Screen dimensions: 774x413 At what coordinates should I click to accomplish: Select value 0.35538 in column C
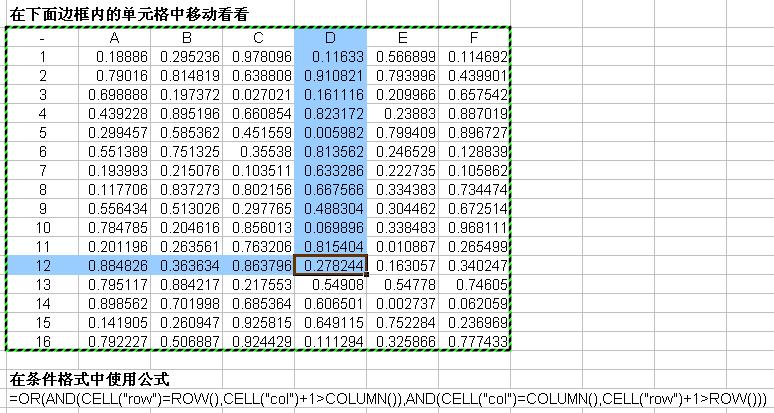point(259,151)
